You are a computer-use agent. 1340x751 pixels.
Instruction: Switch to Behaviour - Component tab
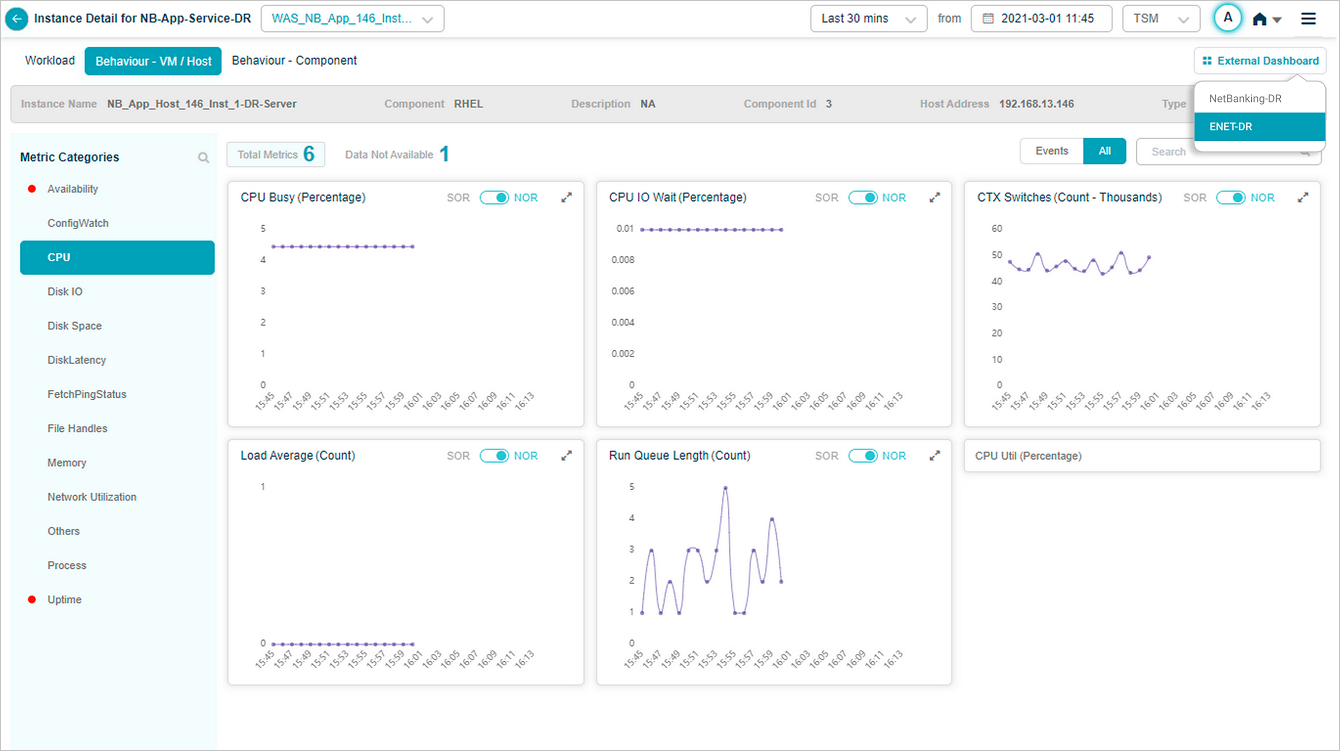(x=294, y=61)
